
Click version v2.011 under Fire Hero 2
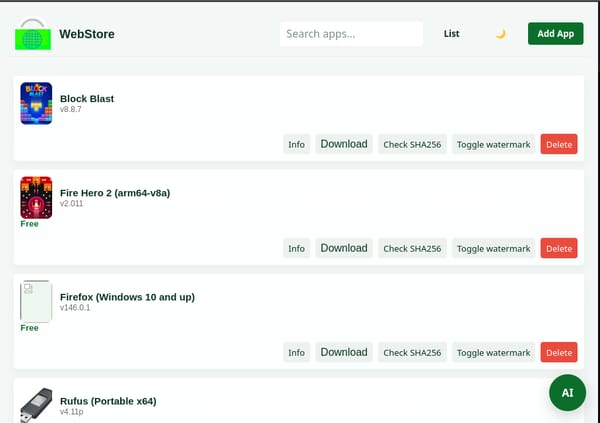click(72, 203)
